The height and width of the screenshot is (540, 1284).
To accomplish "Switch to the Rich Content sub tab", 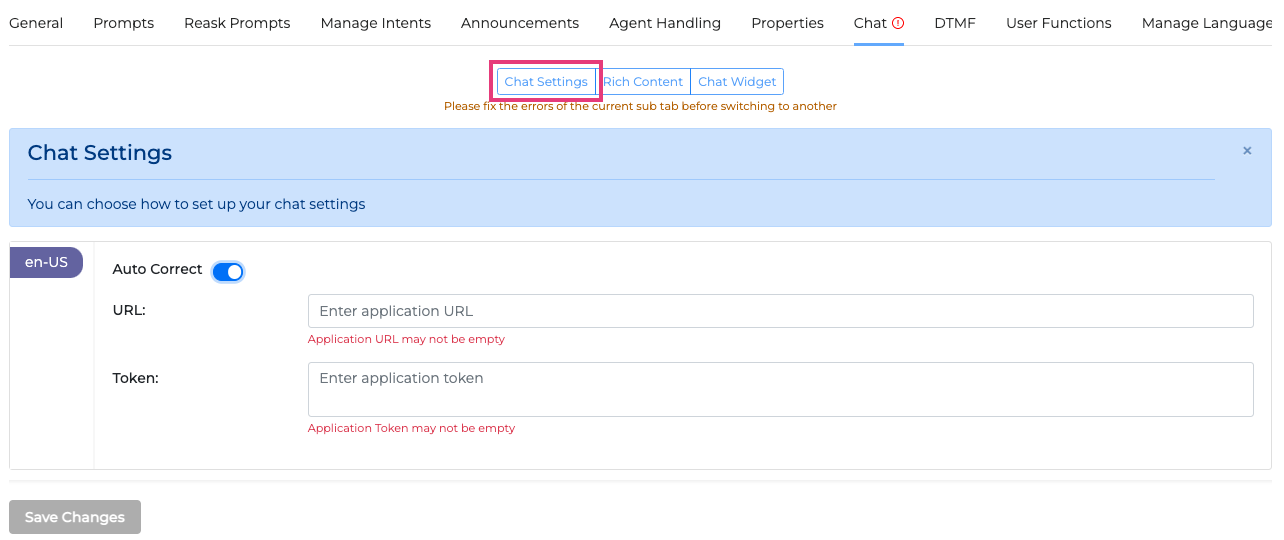I will point(643,82).
